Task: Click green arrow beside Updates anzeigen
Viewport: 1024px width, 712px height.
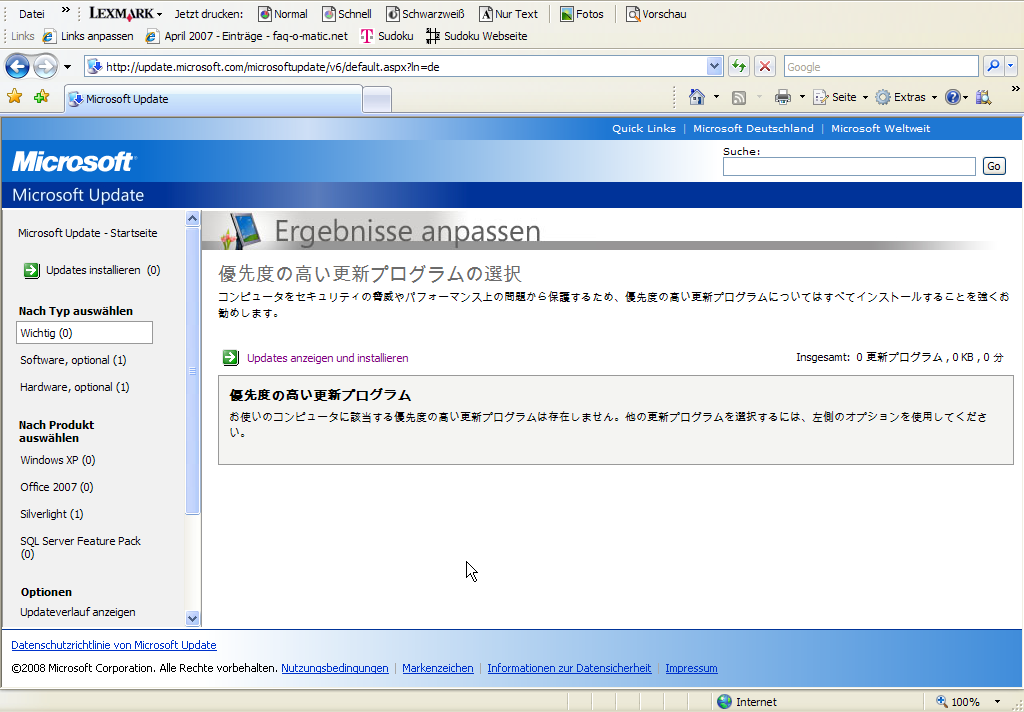Action: point(231,357)
